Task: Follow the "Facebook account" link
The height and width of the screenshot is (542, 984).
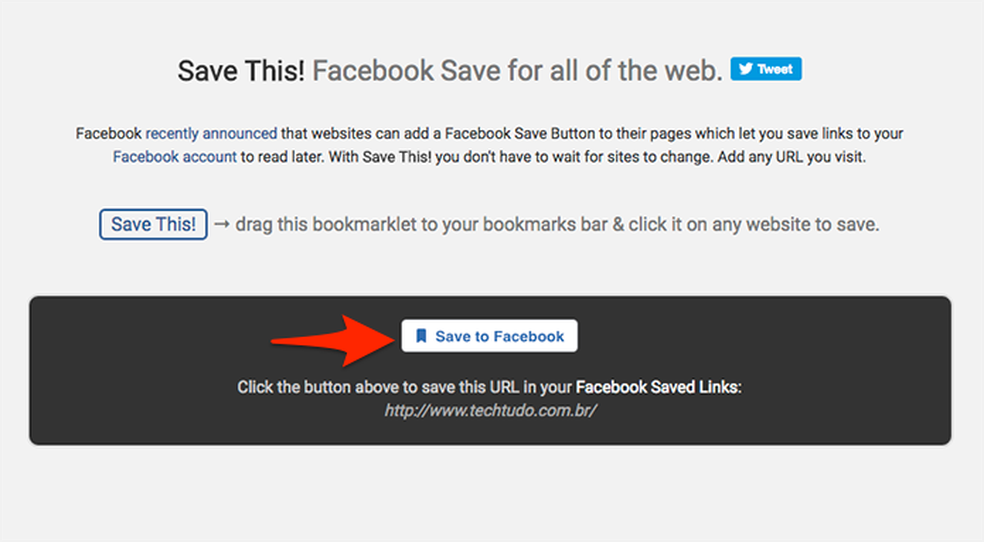Action: point(175,157)
